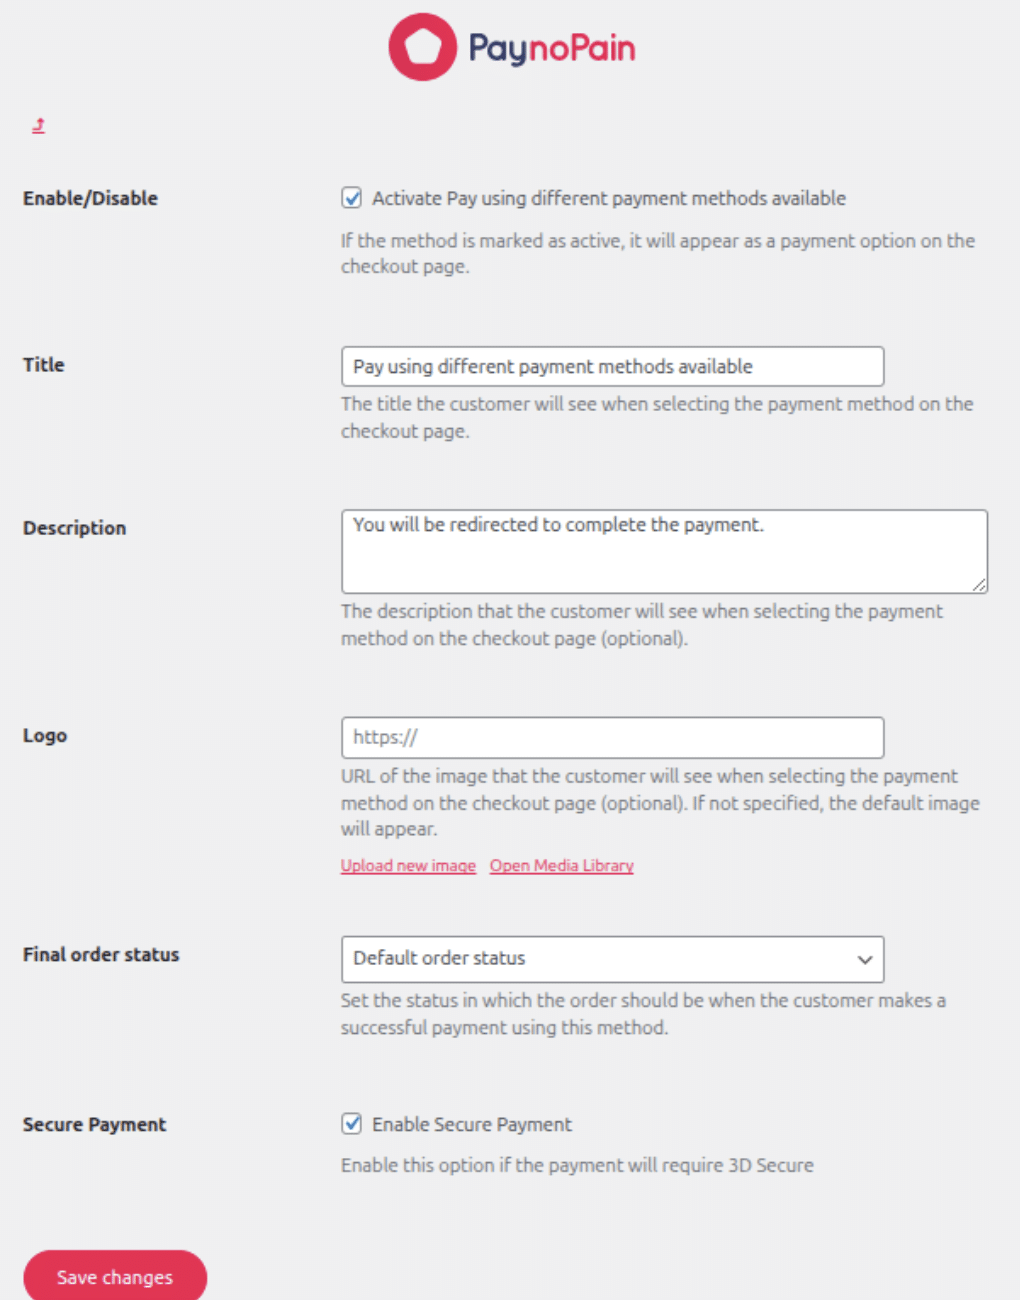Open the Final order status dropdown
This screenshot has width=1020, height=1300.
[x=612, y=959]
